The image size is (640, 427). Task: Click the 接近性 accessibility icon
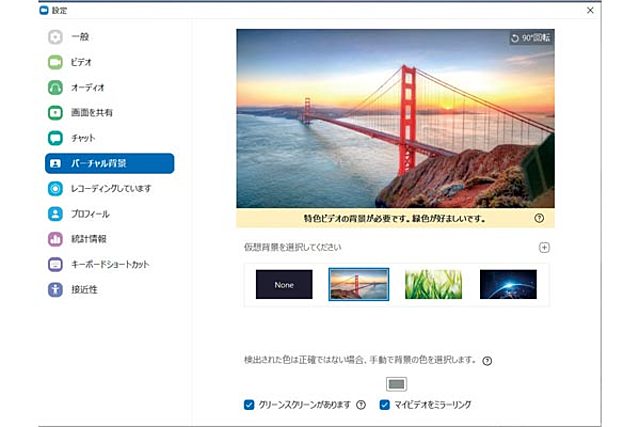click(x=56, y=290)
